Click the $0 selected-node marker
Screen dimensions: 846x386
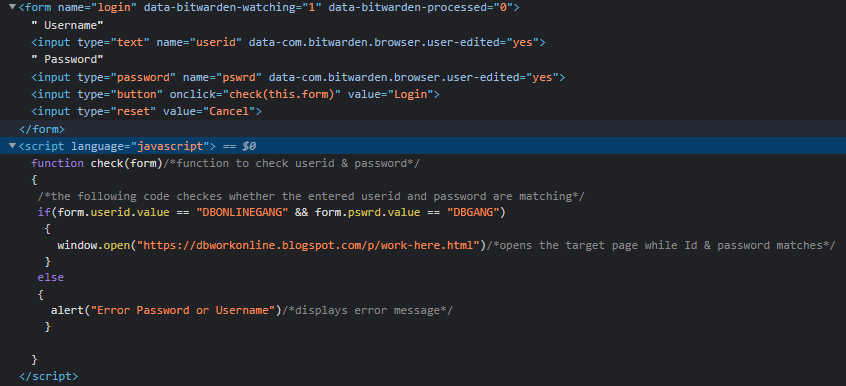[249, 146]
